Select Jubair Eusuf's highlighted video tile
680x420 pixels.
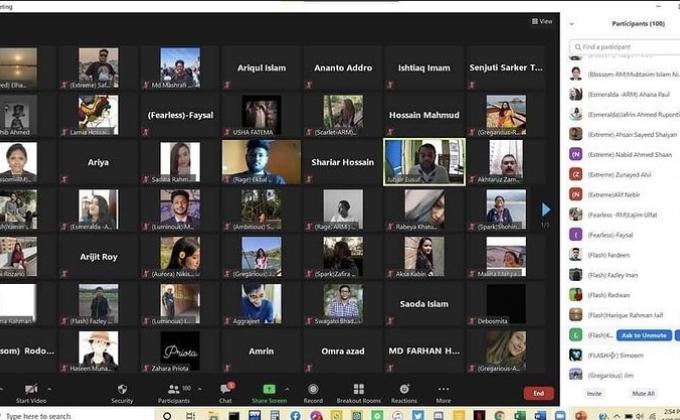(x=424, y=161)
